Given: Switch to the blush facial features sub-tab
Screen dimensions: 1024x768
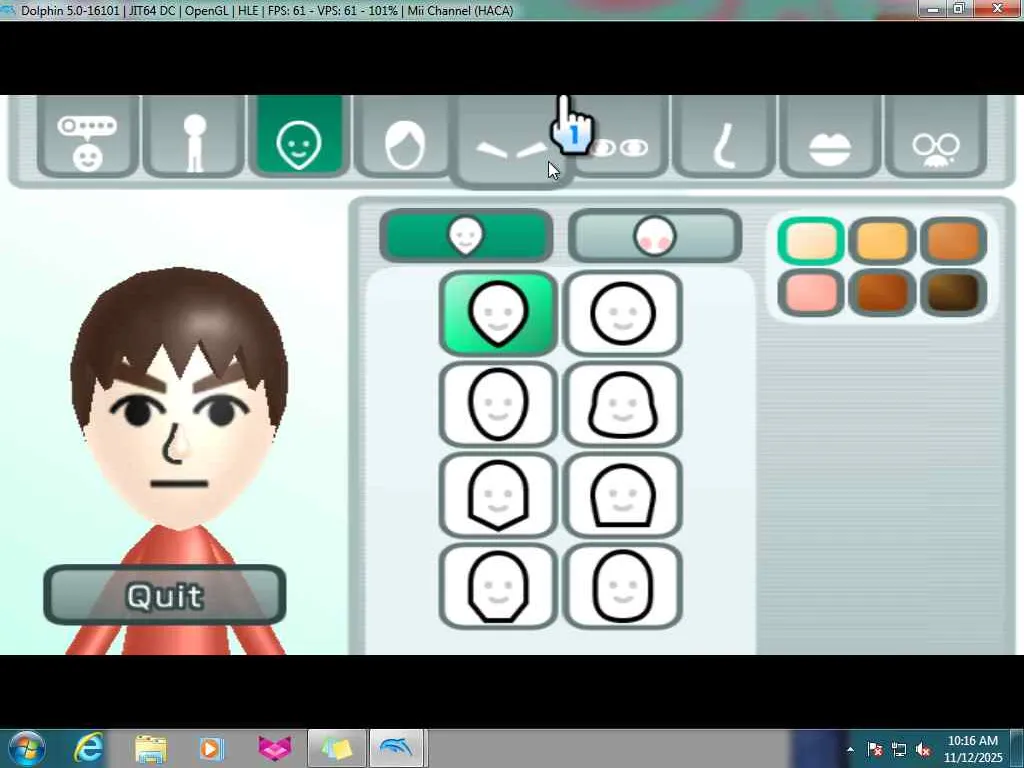Looking at the screenshot, I should [655, 236].
